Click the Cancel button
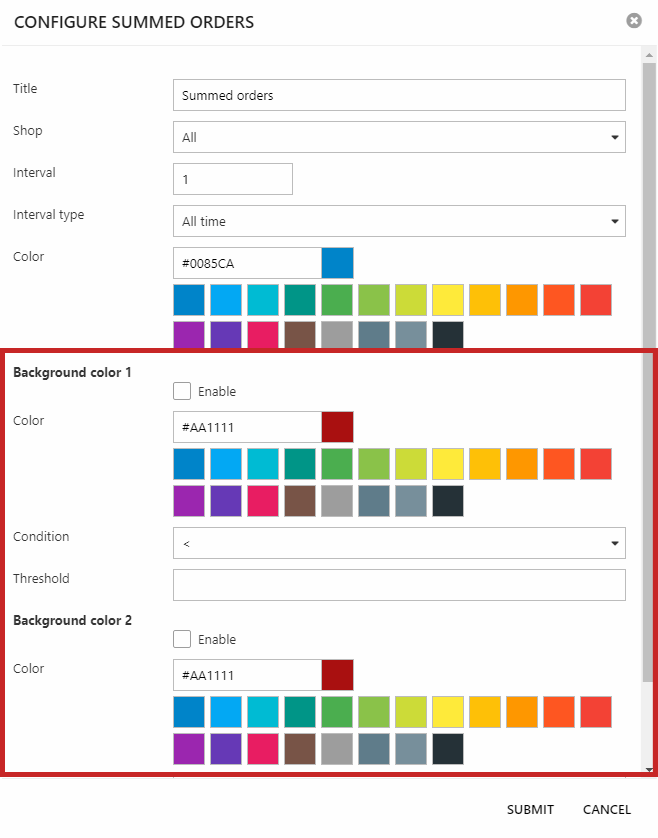This screenshot has width=658, height=838. [607, 809]
